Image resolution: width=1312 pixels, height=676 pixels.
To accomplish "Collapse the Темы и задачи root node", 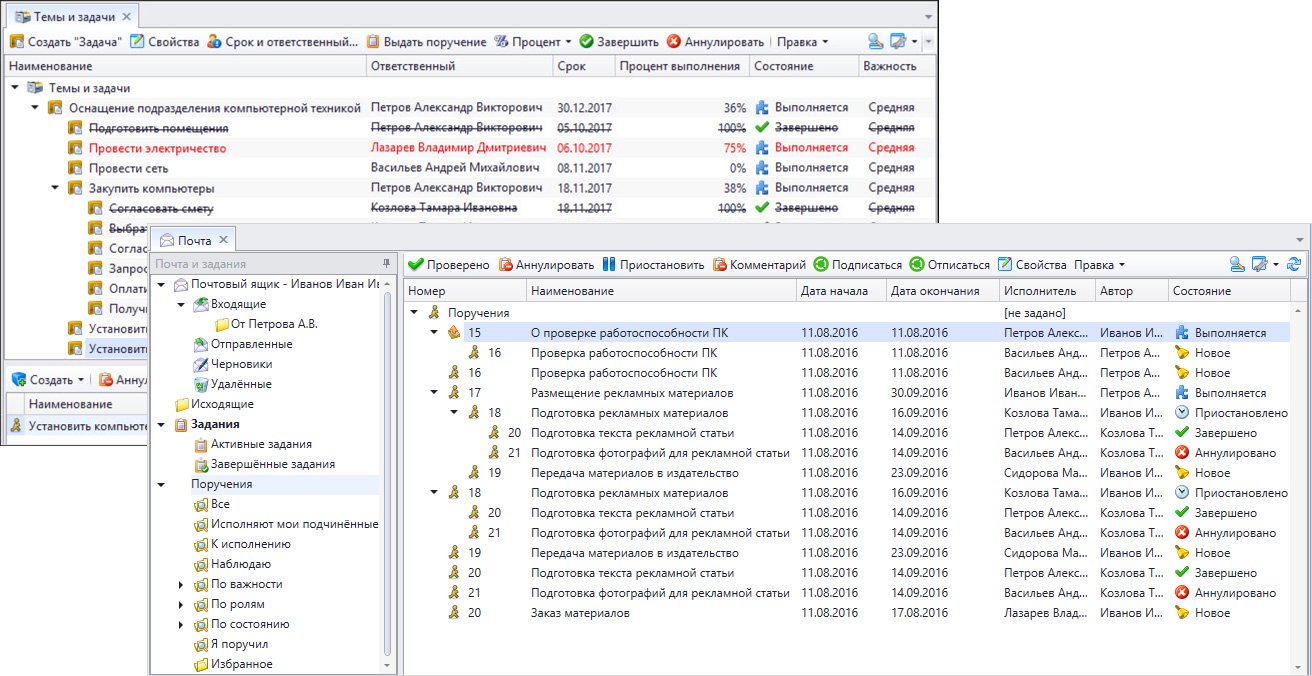I will (x=15, y=88).
